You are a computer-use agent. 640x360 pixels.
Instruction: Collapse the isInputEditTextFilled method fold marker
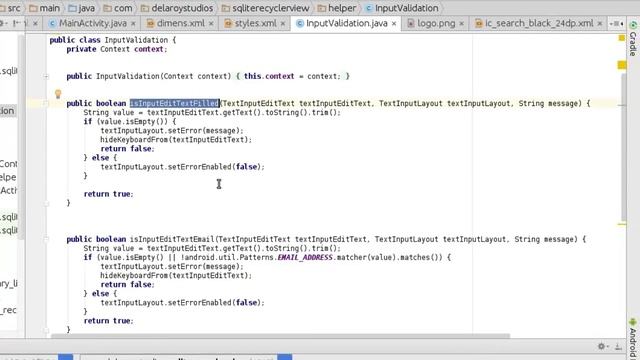click(x=46, y=104)
